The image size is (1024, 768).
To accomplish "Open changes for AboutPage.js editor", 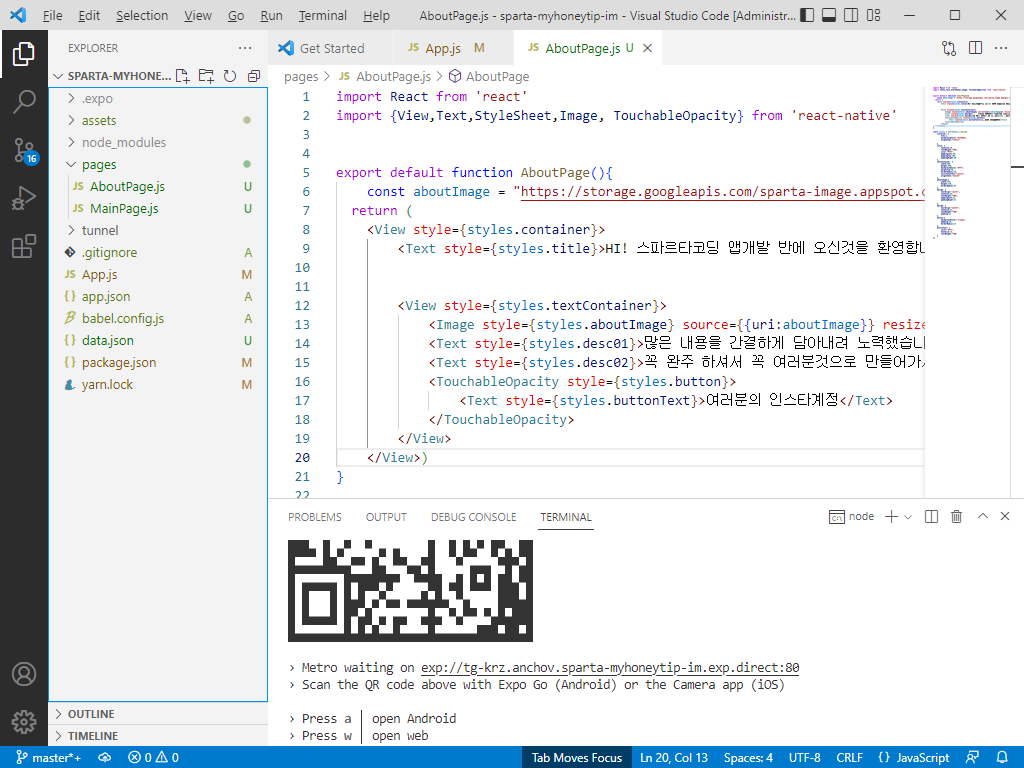I will click(x=949, y=48).
